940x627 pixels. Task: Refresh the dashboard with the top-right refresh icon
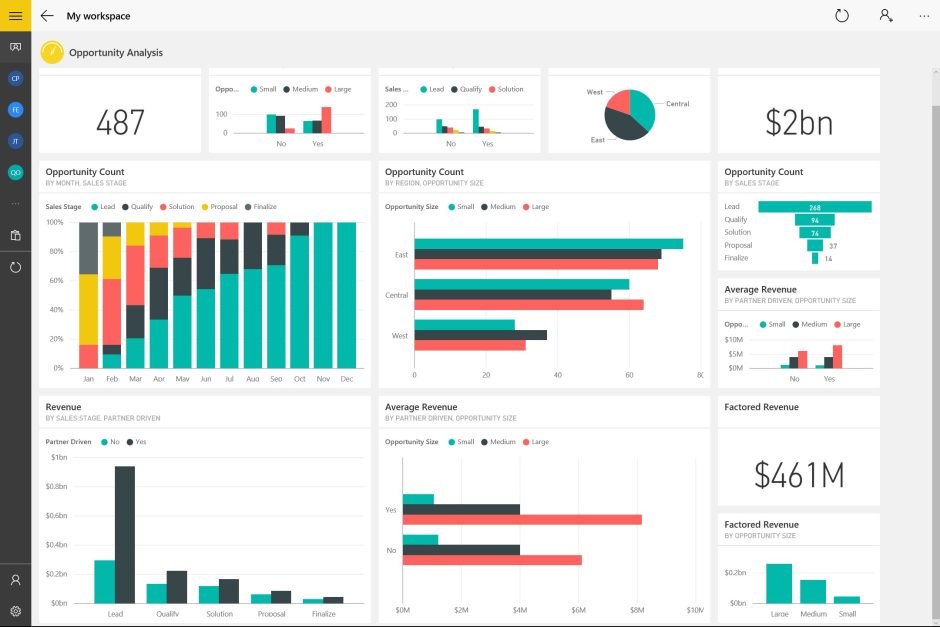(842, 15)
